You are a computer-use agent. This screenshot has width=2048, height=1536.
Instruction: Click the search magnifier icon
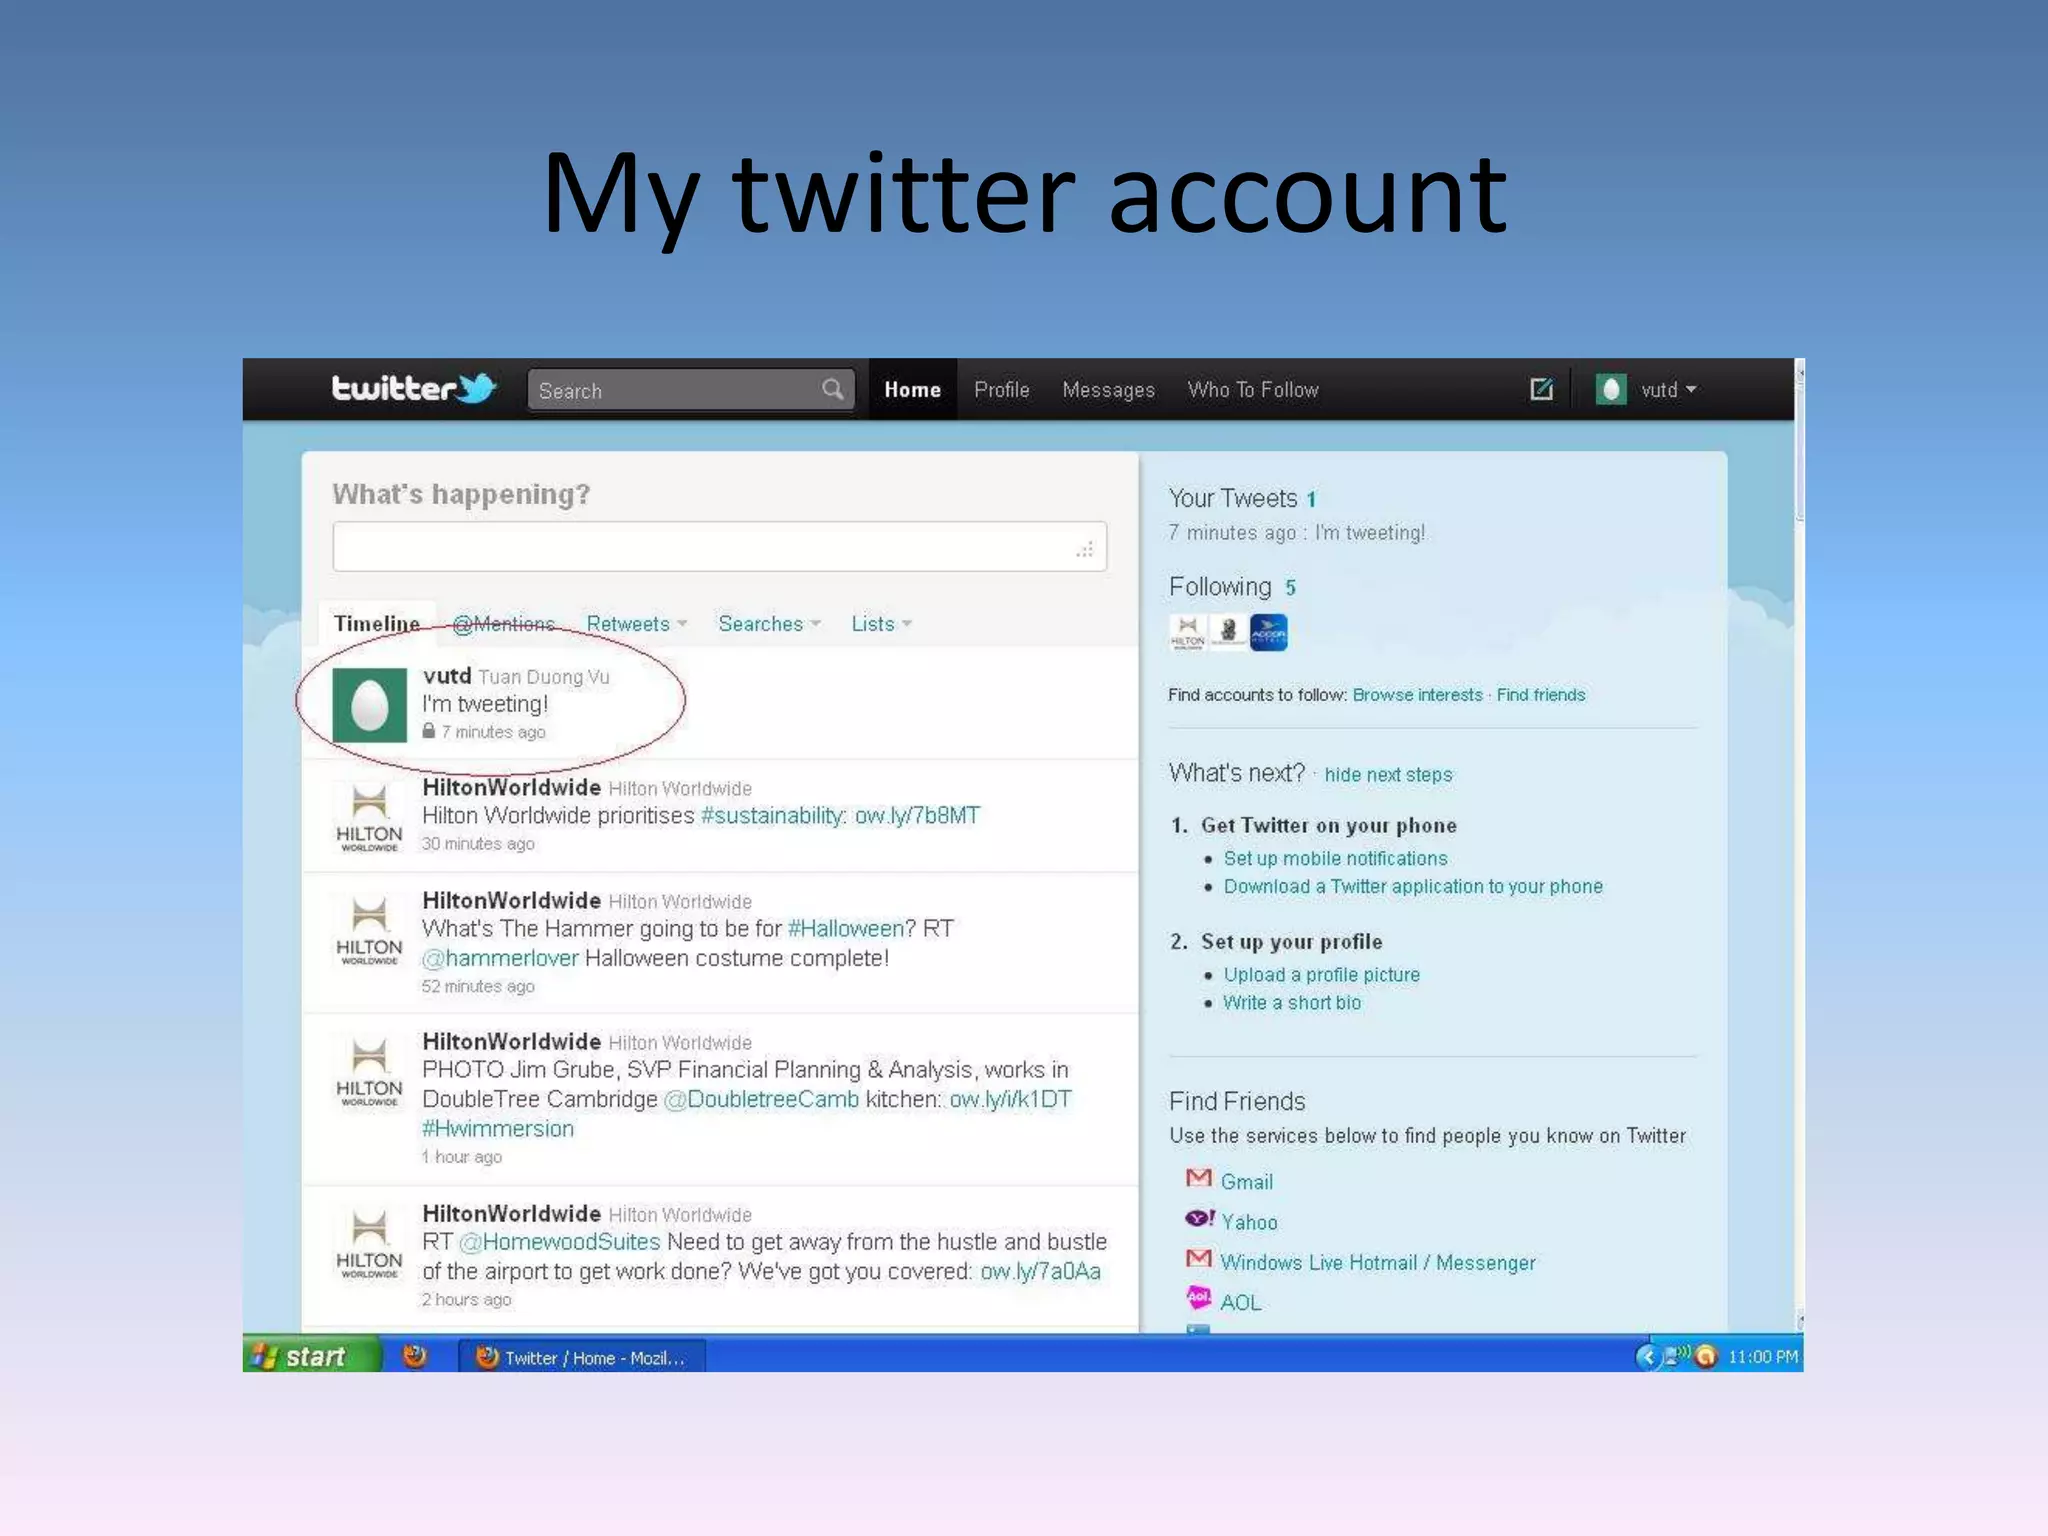pyautogui.click(x=832, y=389)
